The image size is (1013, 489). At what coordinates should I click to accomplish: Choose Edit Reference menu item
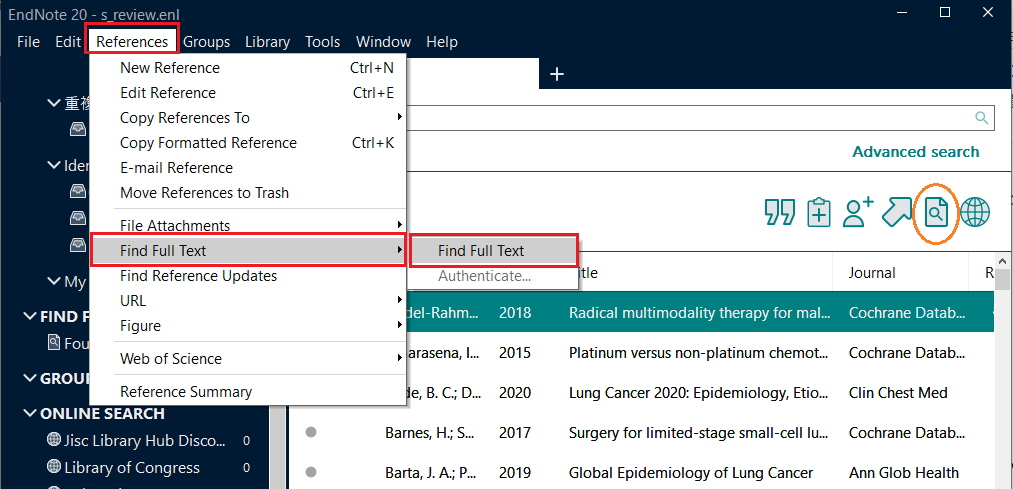(x=248, y=93)
